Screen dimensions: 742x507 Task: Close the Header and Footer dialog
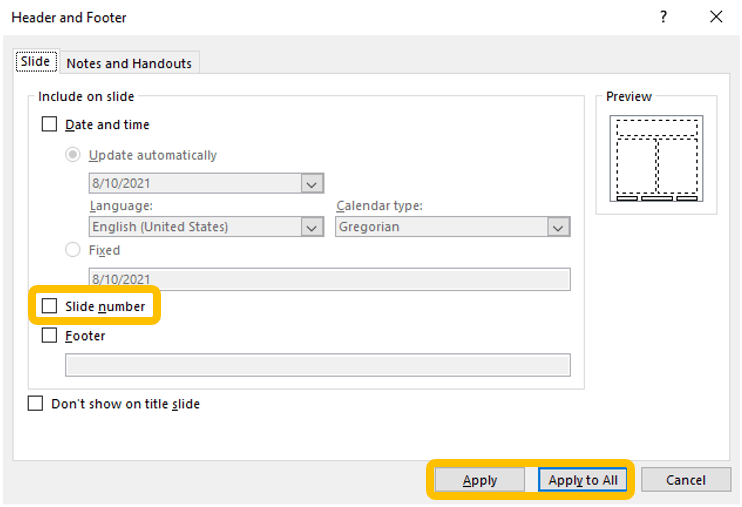pyautogui.click(x=716, y=17)
